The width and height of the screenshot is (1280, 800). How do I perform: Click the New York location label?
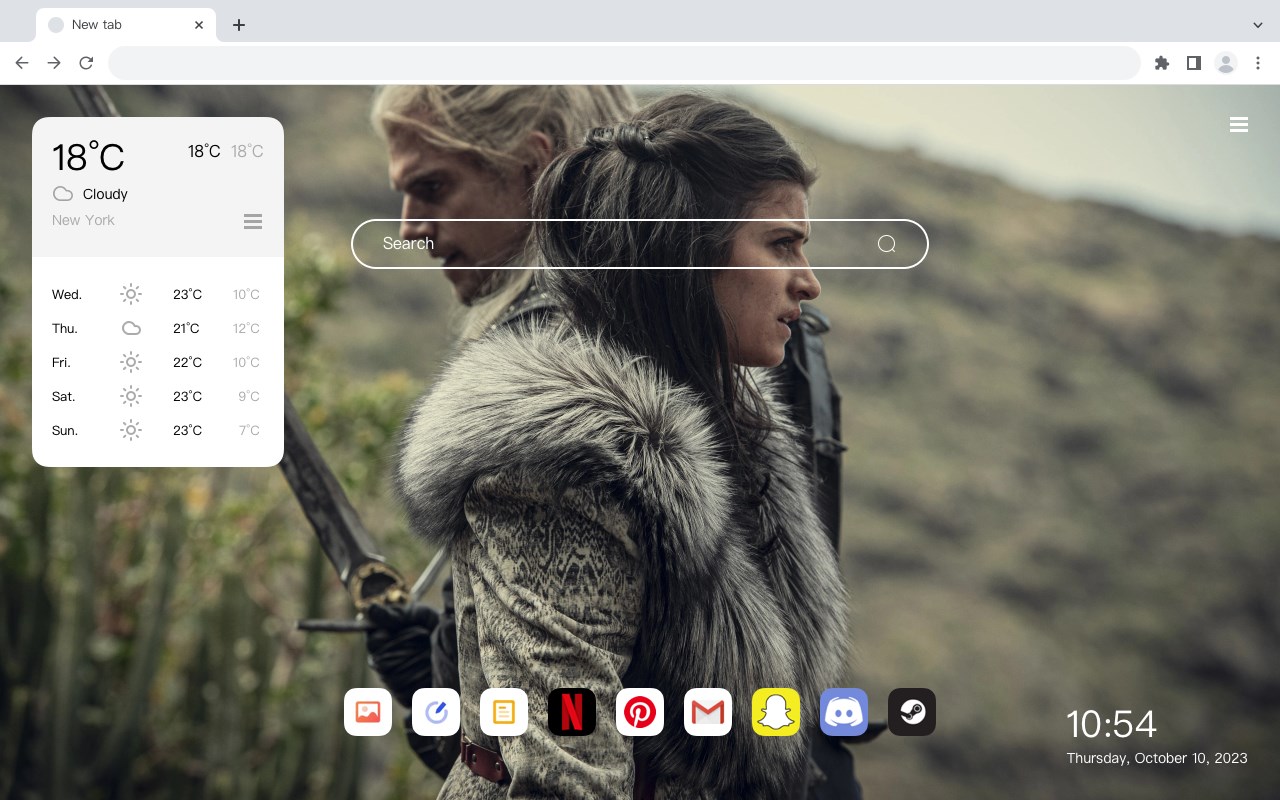(x=83, y=220)
